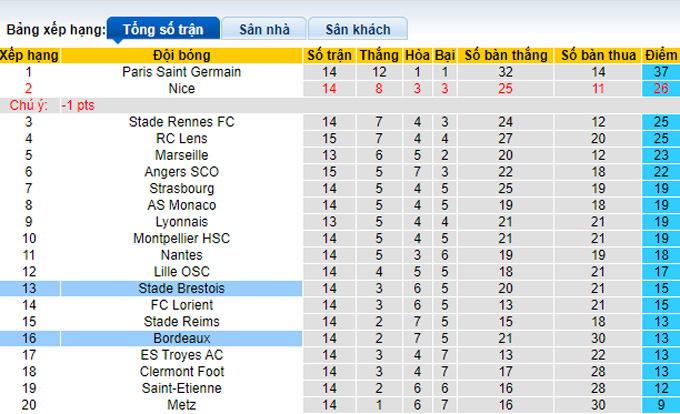
Task: Open the Nice team row
Action: [x=182, y=88]
